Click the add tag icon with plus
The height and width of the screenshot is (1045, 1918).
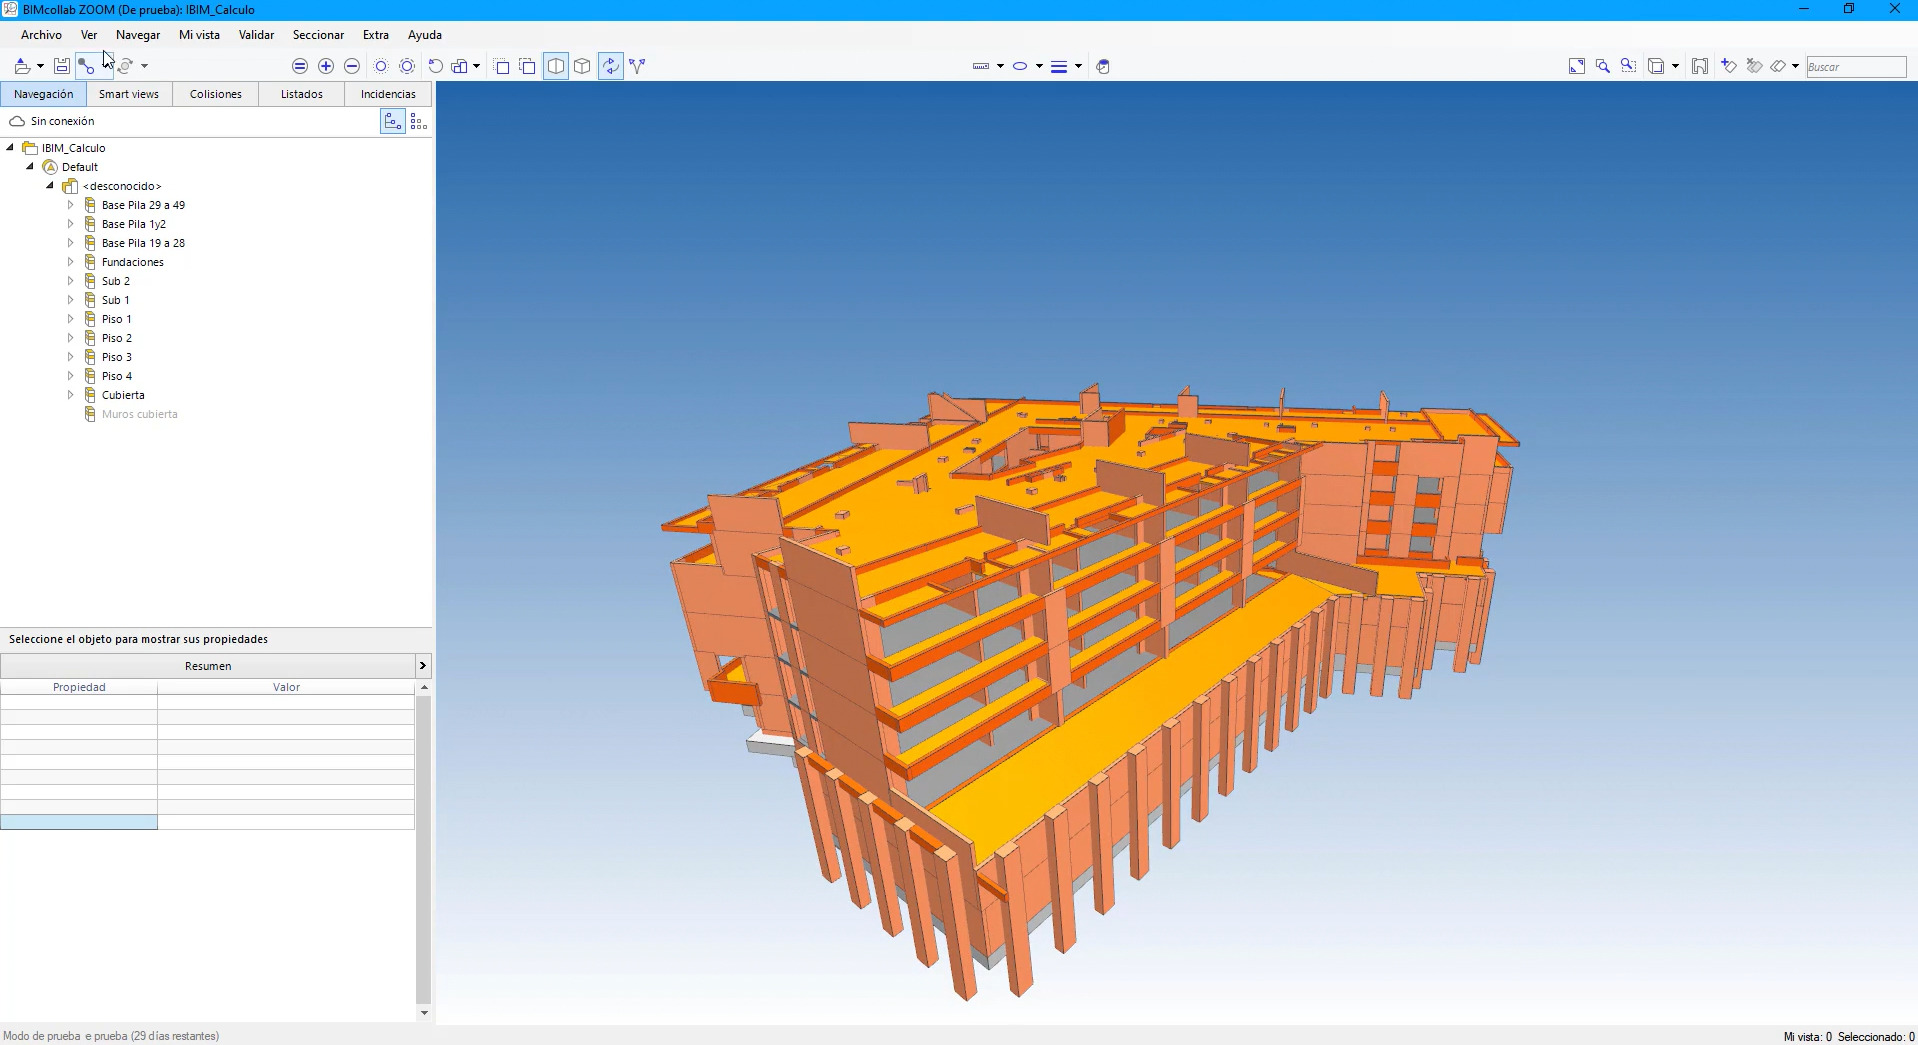click(1729, 66)
